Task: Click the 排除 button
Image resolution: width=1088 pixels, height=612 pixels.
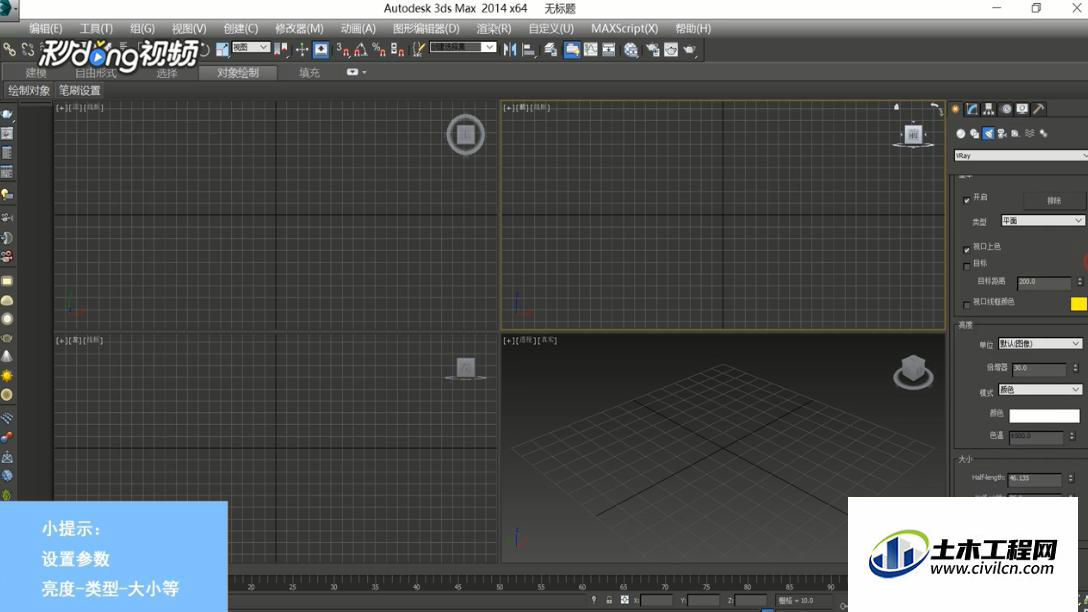Action: pyautogui.click(x=1054, y=201)
